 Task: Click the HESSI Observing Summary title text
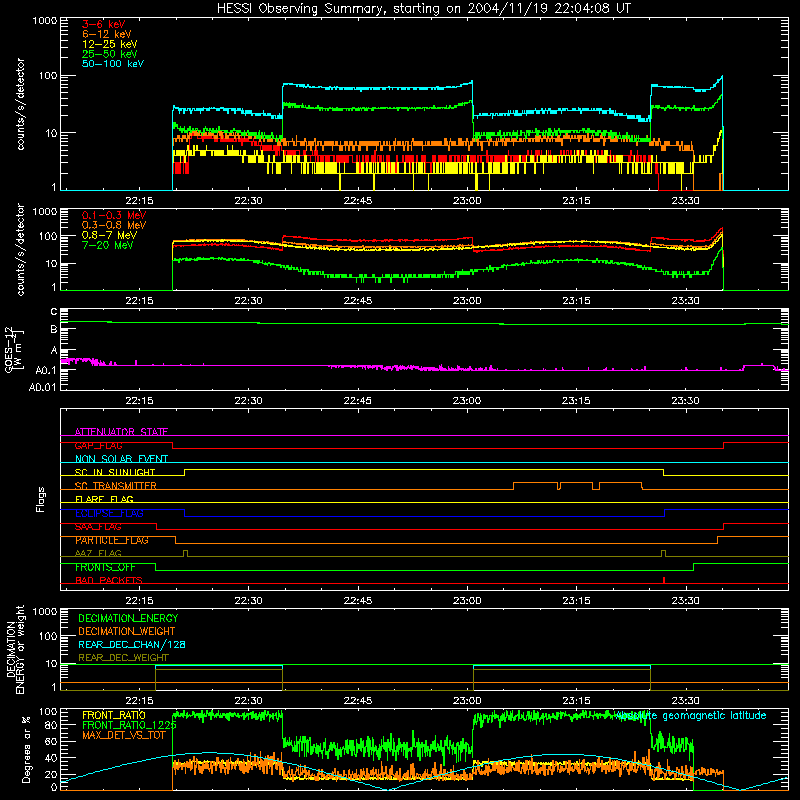423,8
